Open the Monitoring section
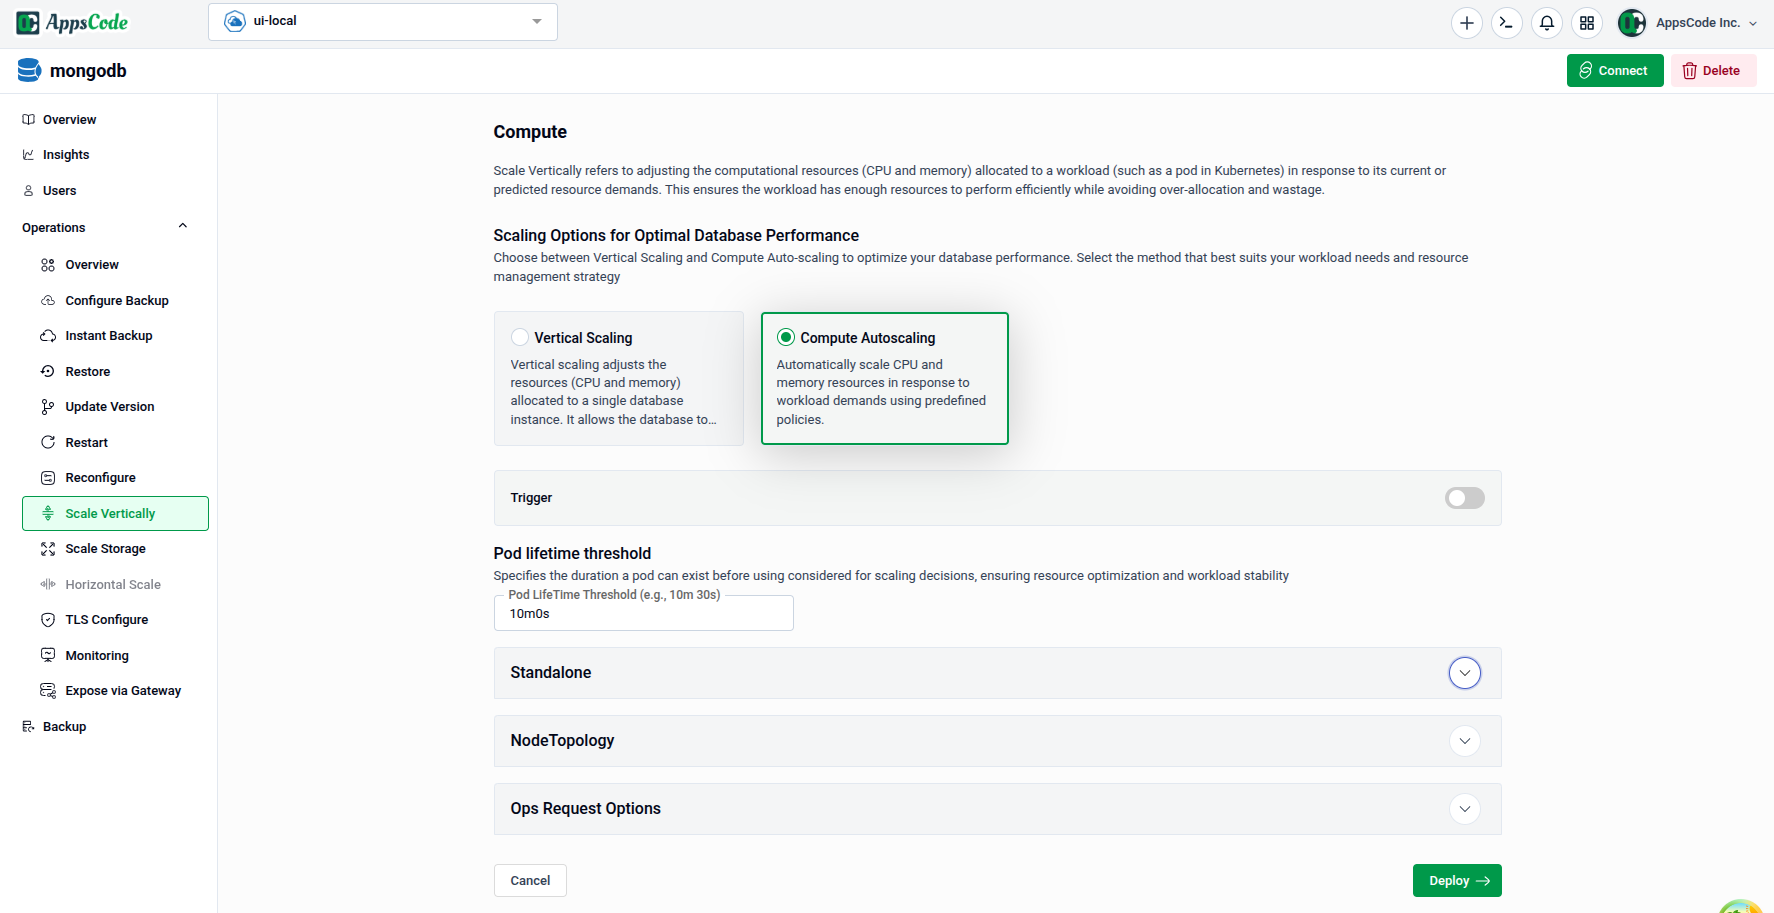Viewport: 1774px width, 913px height. [96, 655]
